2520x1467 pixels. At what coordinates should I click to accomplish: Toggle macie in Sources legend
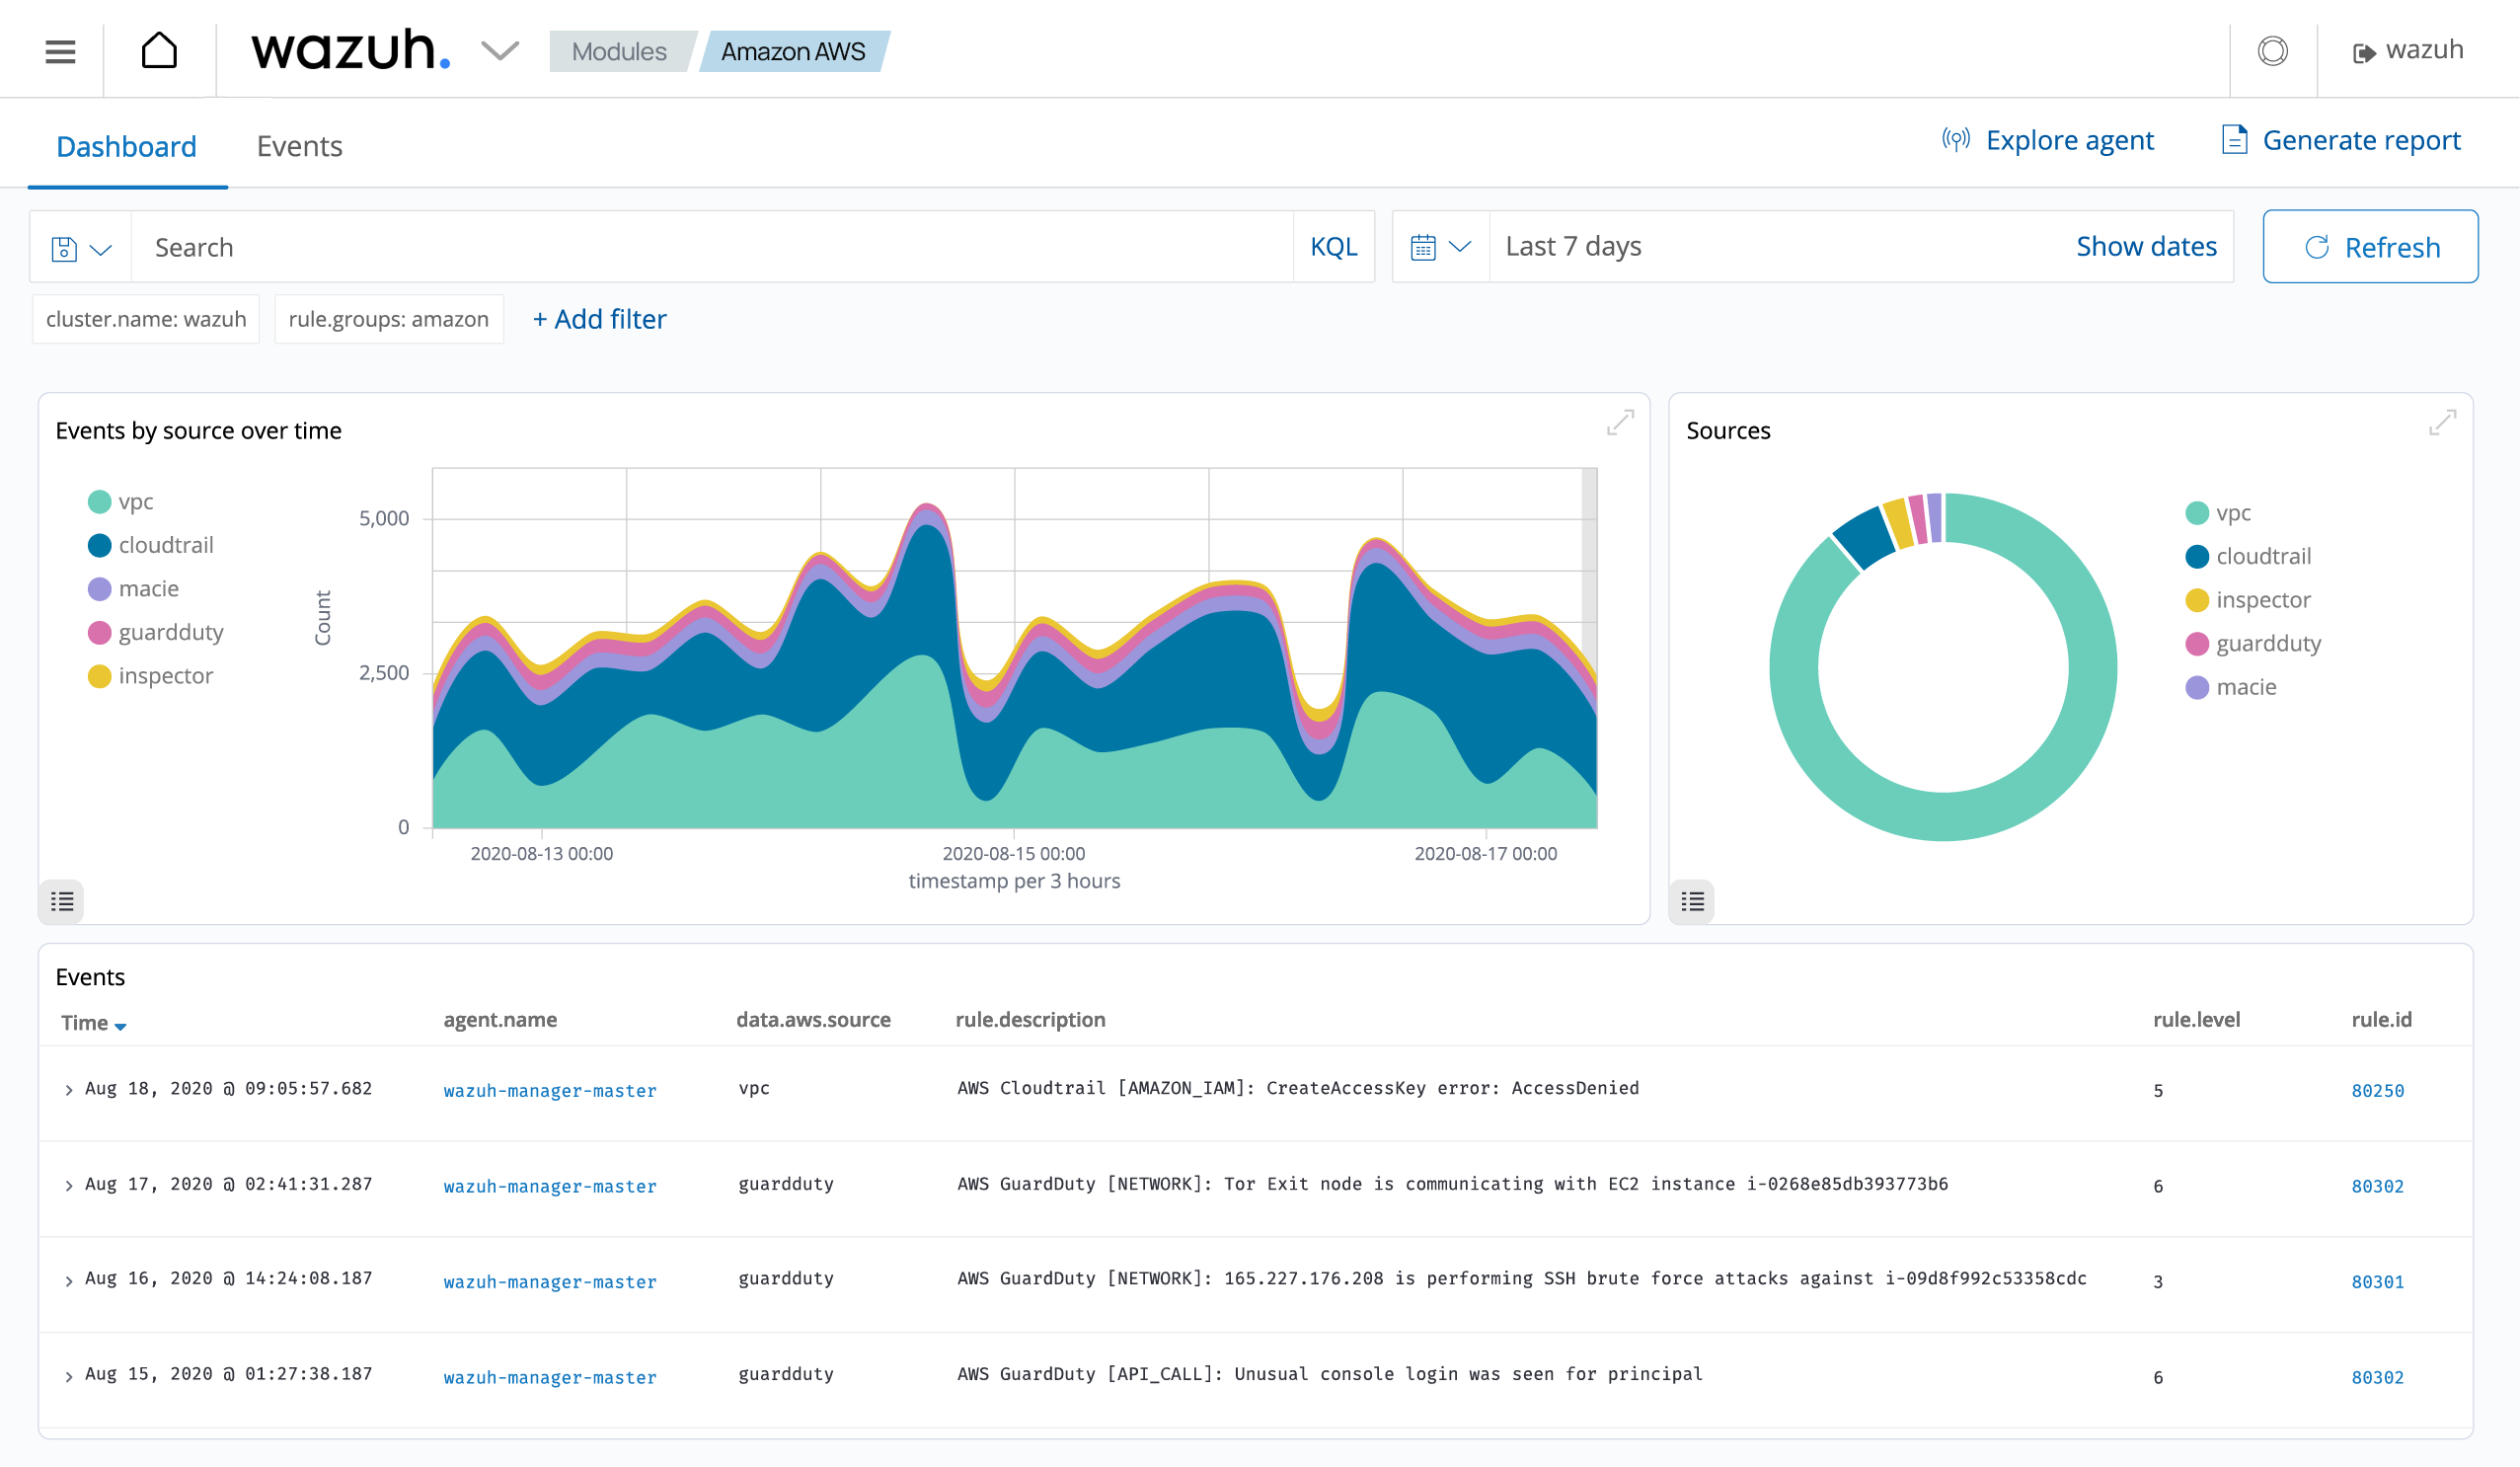(x=2232, y=687)
